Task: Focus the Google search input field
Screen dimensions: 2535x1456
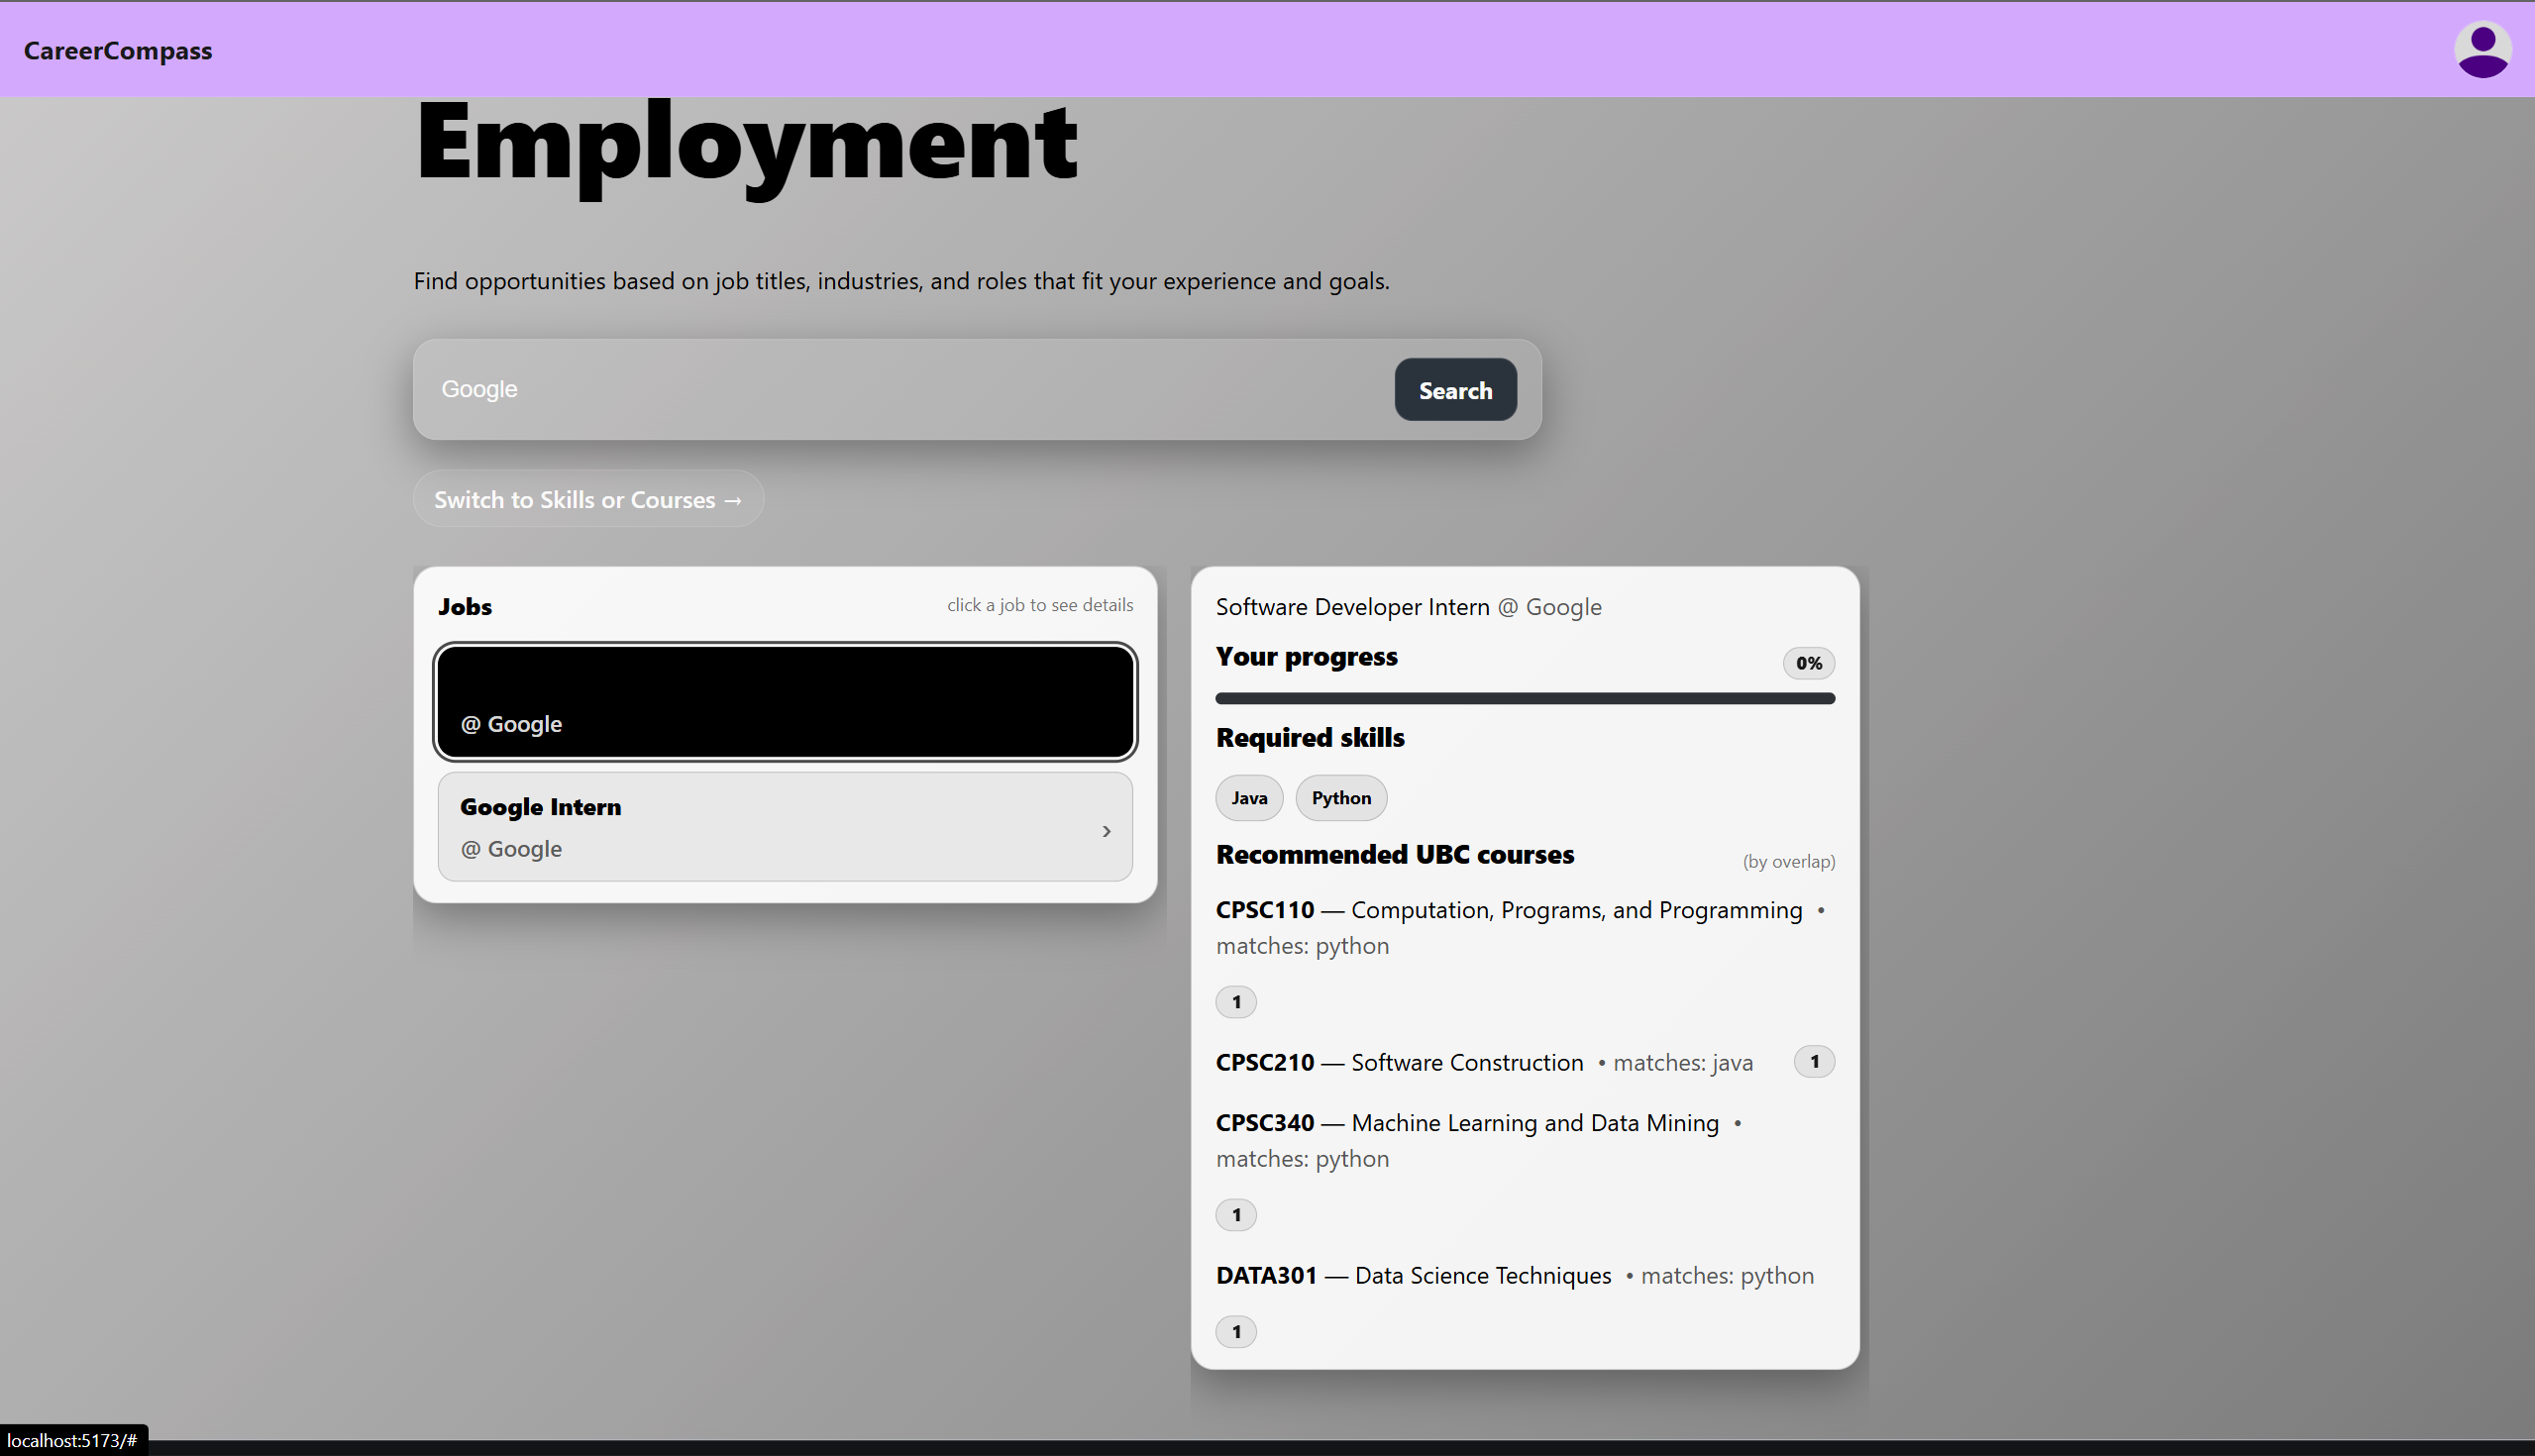Action: (900, 389)
